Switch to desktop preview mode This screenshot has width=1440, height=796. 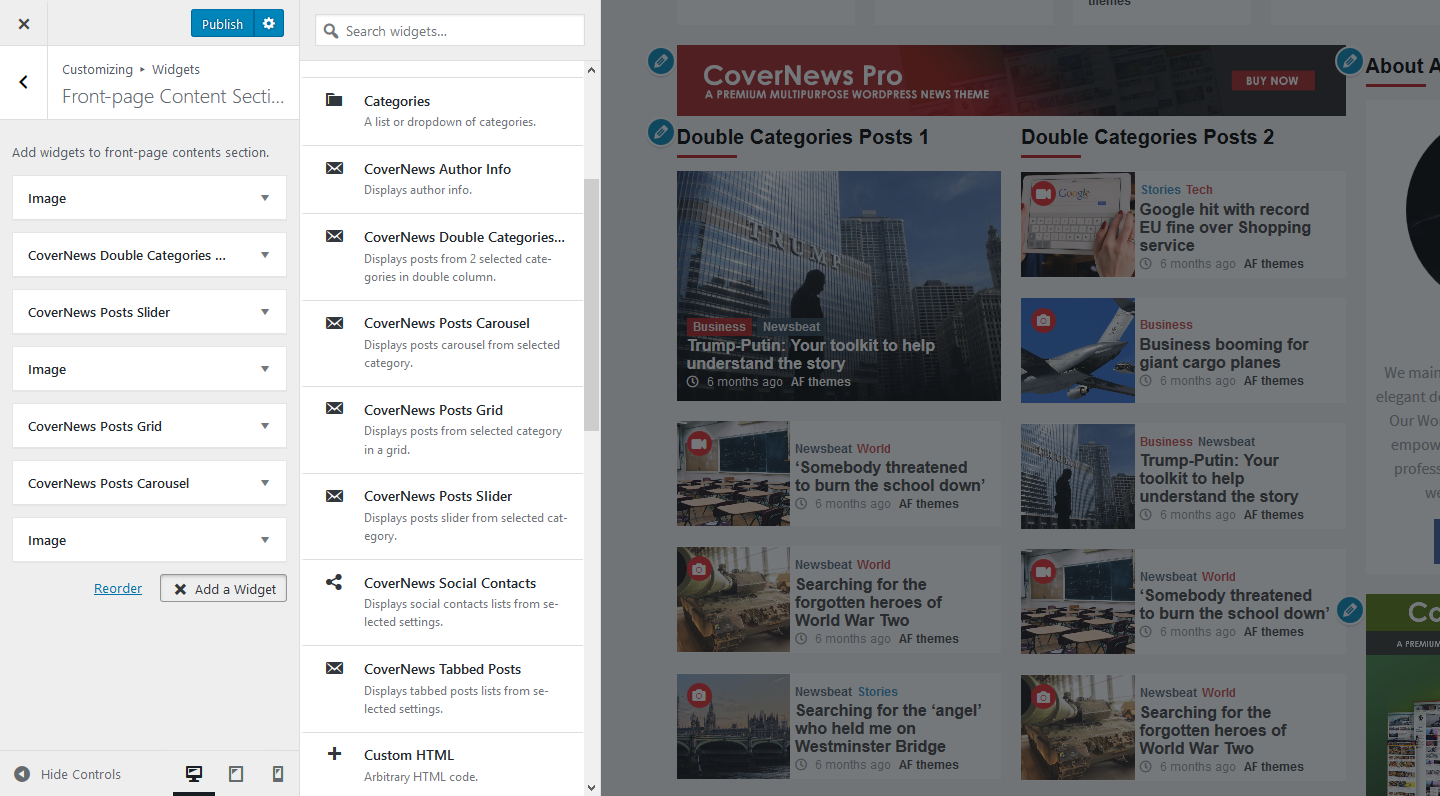tap(194, 774)
